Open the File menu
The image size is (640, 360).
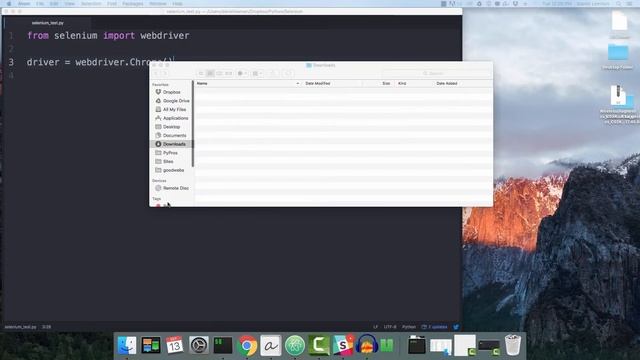tap(40, 4)
